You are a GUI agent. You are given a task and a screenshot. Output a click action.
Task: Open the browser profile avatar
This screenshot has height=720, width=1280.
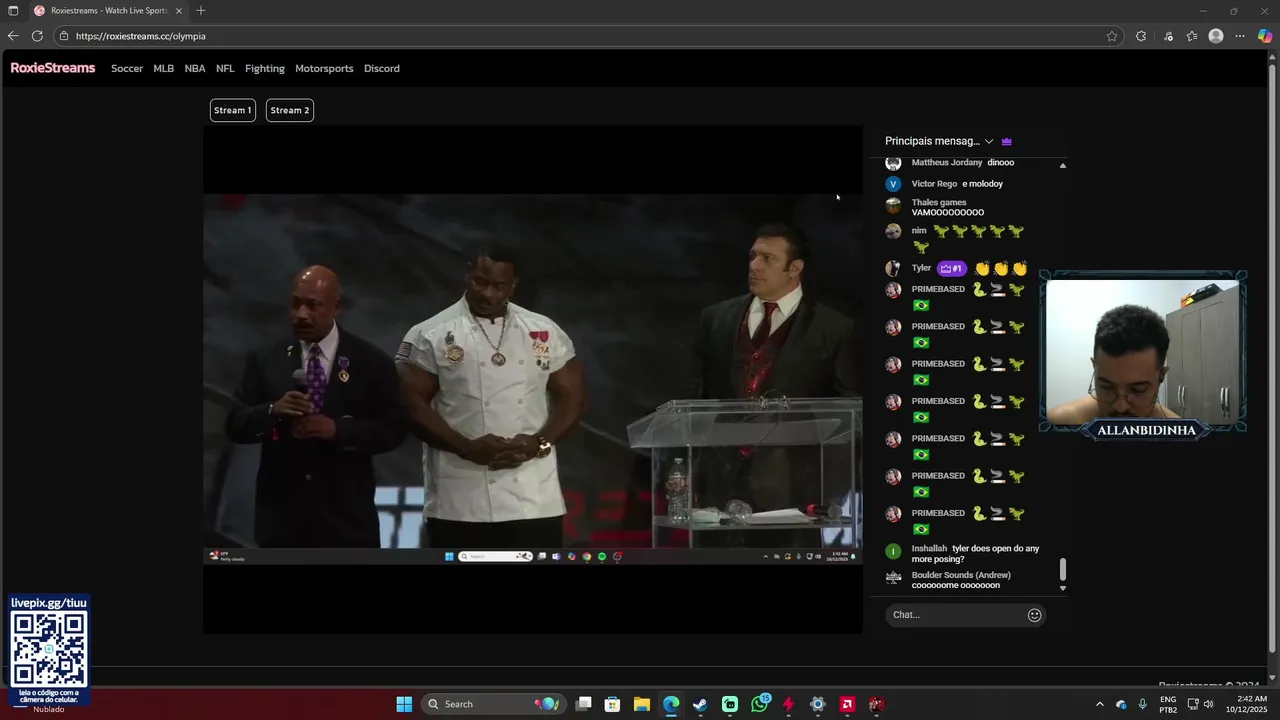click(1216, 36)
